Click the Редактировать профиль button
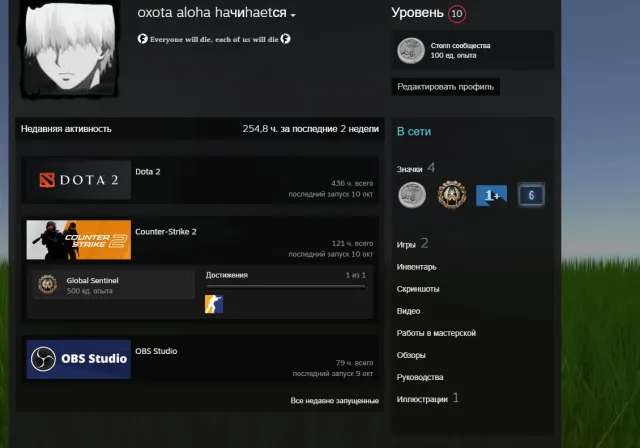The width and height of the screenshot is (640, 448). 445,87
